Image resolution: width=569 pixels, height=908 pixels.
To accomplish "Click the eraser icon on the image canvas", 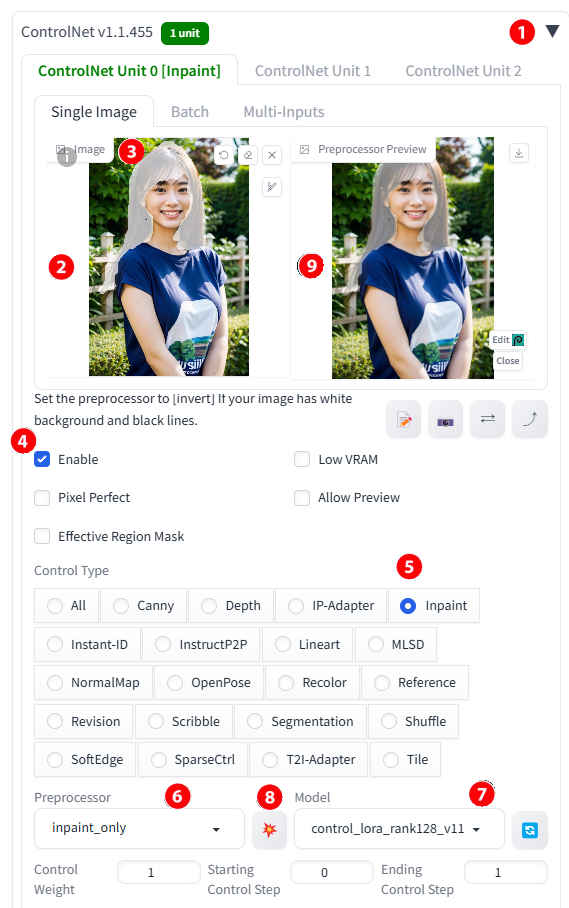I will point(248,155).
